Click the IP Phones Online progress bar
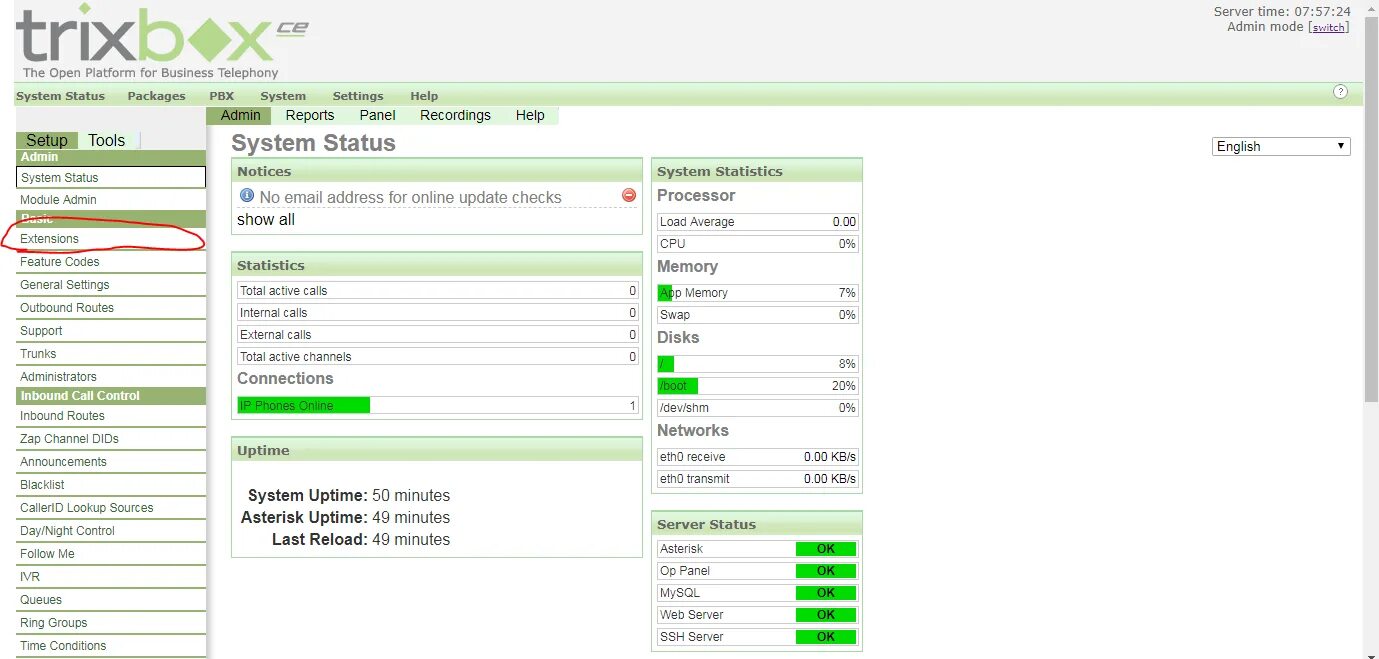This screenshot has width=1379, height=659. click(438, 405)
